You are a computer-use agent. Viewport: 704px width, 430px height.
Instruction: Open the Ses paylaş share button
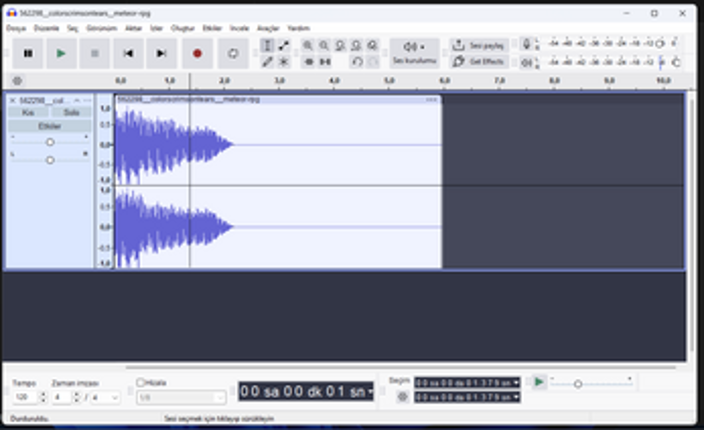click(478, 46)
